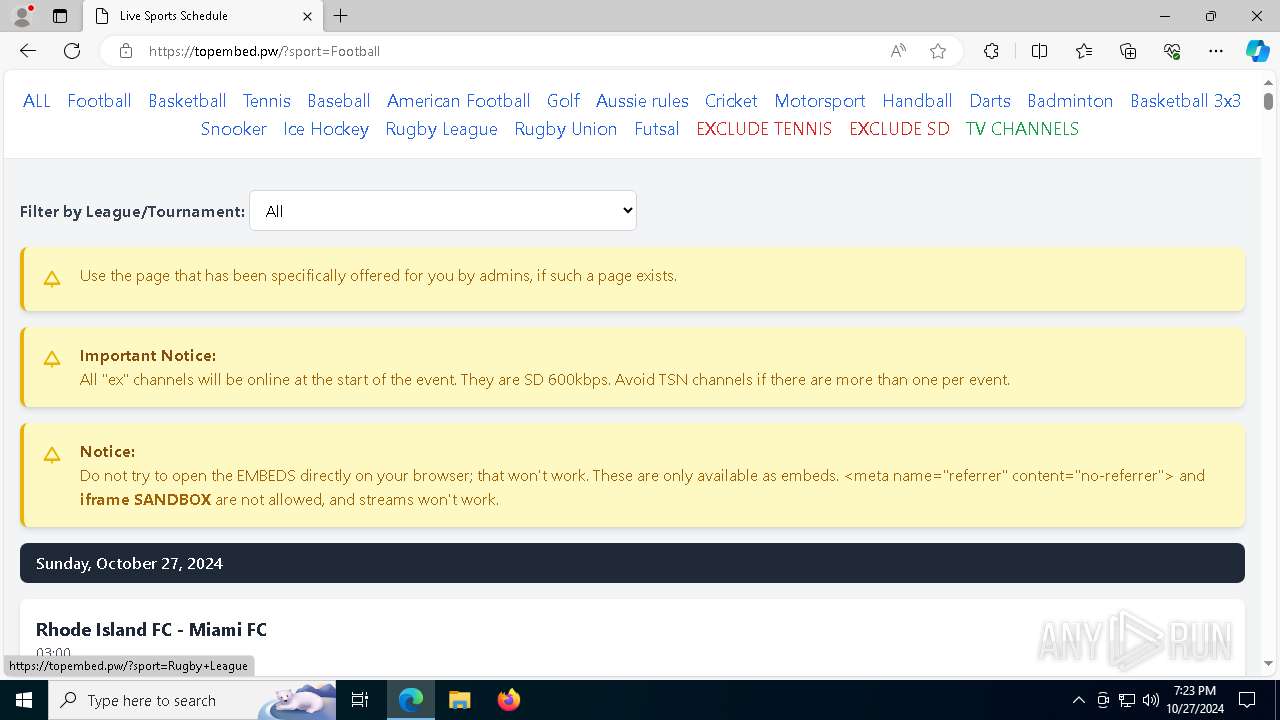Click page vertical scrollbar thumb
Viewport: 1280px width, 720px height.
point(1268,101)
